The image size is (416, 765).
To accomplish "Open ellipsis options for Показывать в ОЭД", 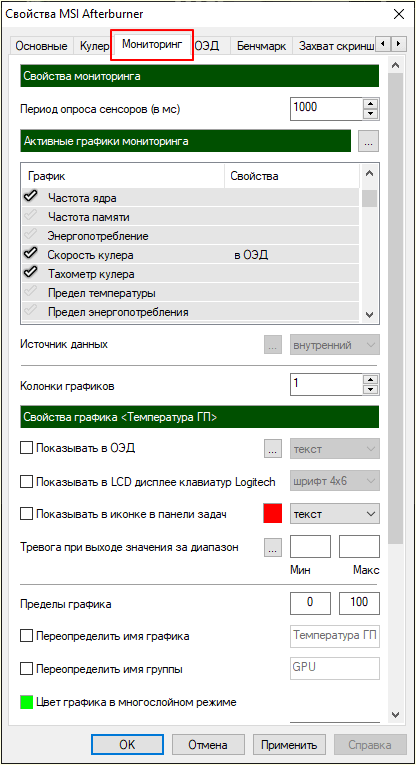I will coord(273,449).
